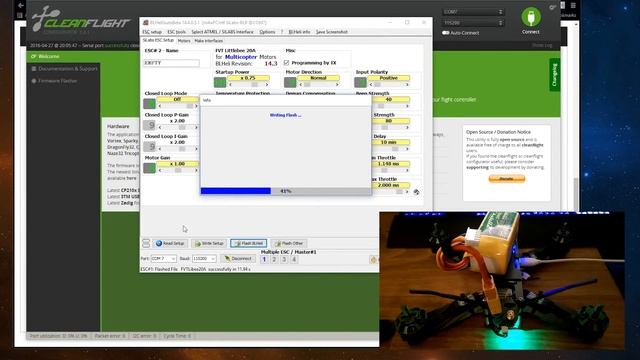Click the Disconnect button in BLHeliSuite
This screenshot has height=360, width=640.
pos(238,259)
